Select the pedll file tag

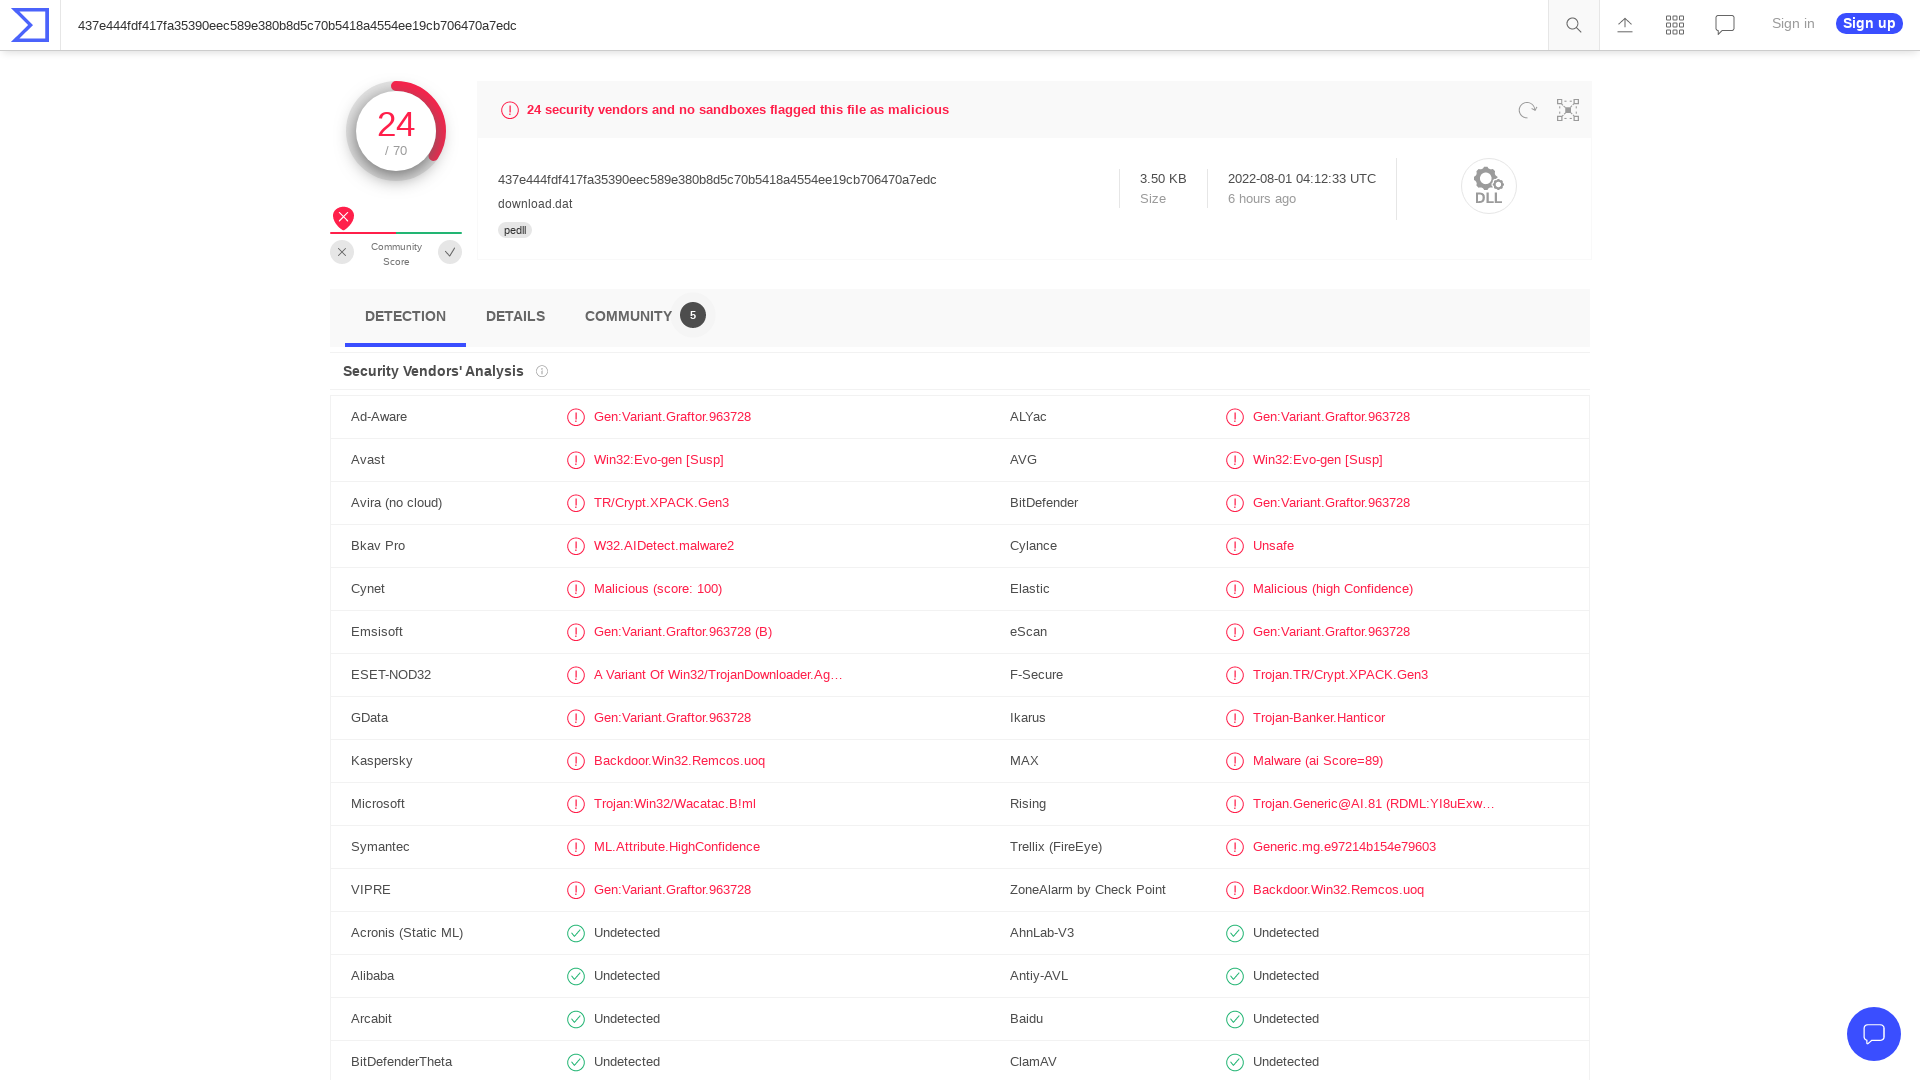click(514, 230)
